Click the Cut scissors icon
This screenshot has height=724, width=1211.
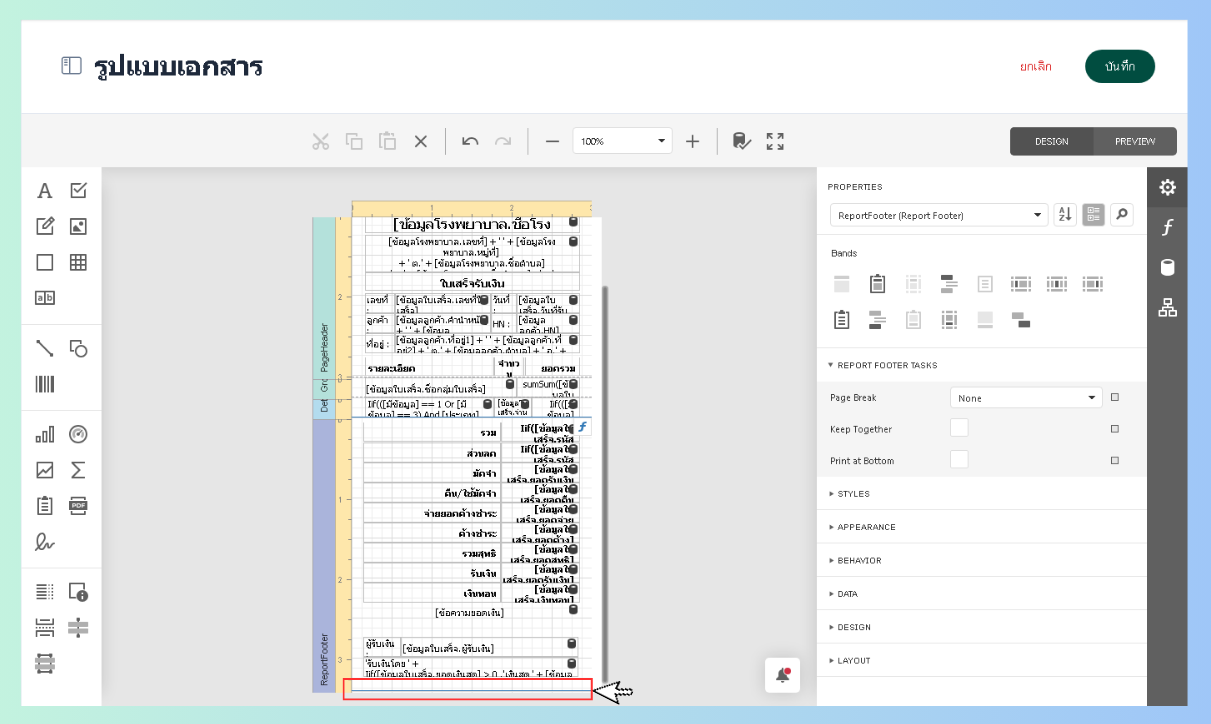320,141
